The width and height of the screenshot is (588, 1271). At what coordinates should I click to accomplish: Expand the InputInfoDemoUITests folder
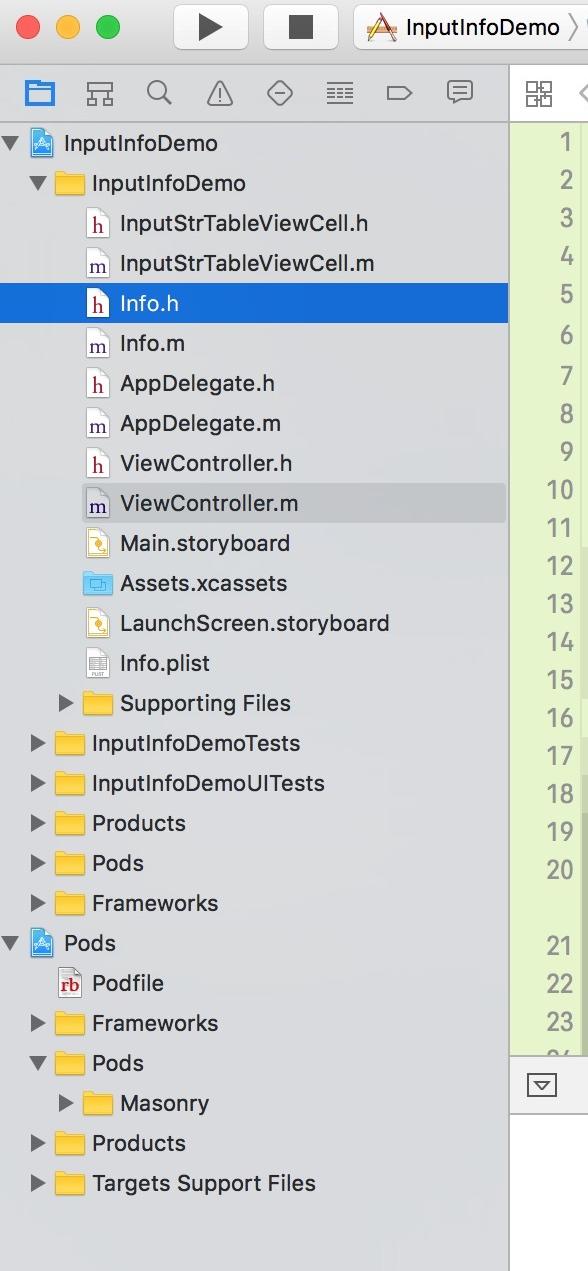38,783
